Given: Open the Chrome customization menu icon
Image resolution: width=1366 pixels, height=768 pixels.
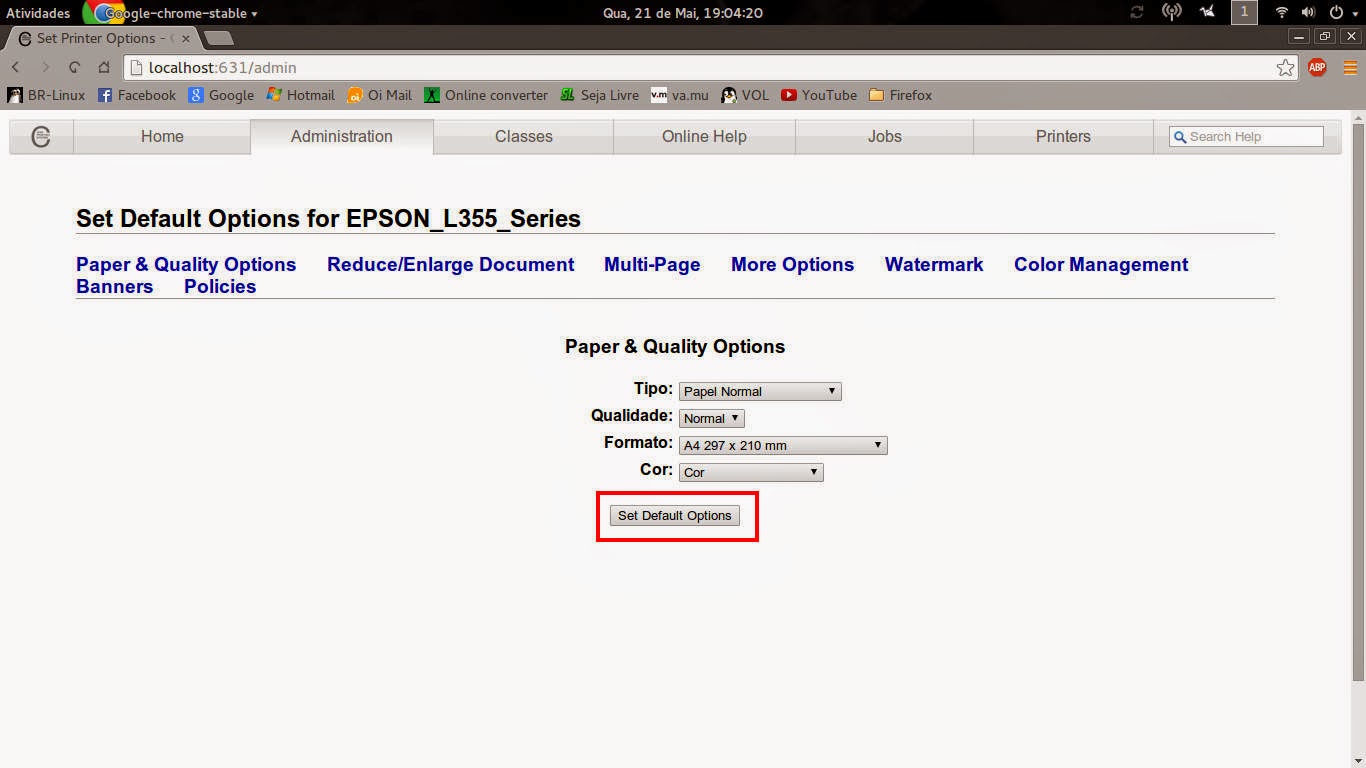Looking at the screenshot, I should pyautogui.click(x=1352, y=68).
